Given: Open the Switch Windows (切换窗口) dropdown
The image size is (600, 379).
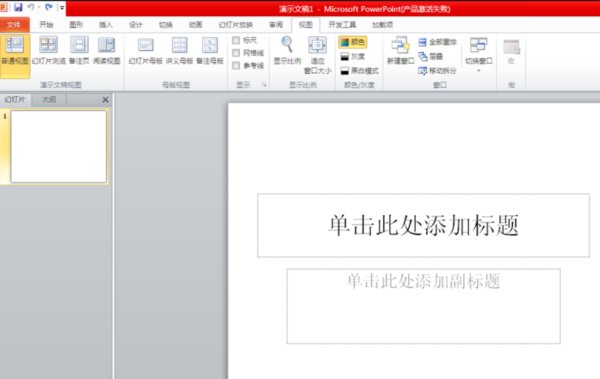Looking at the screenshot, I should (478, 55).
